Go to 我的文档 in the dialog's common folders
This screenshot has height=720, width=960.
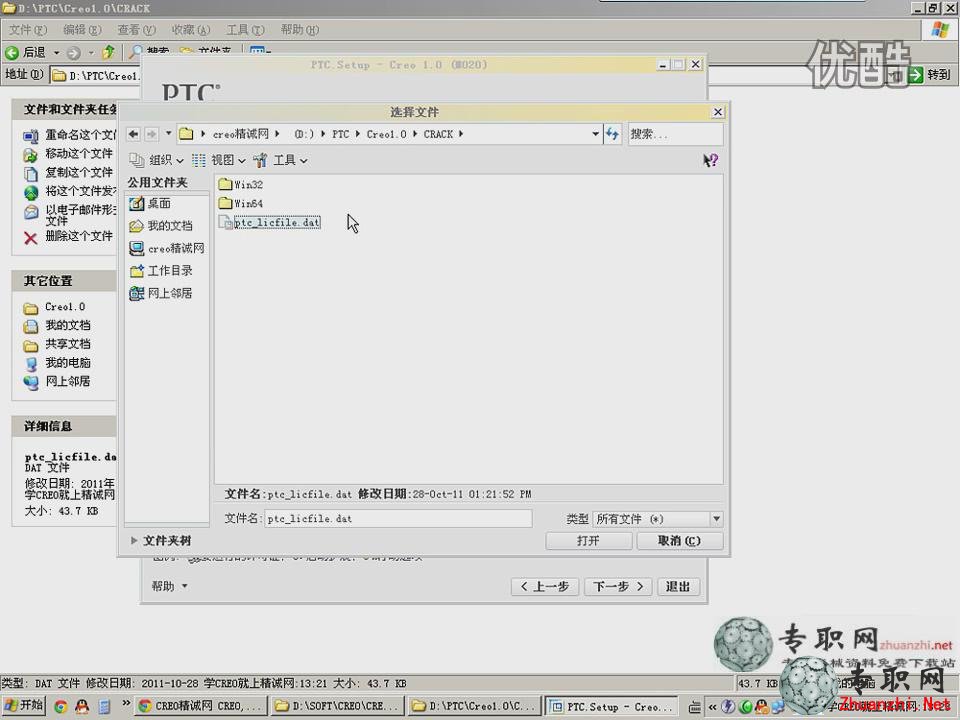161,226
